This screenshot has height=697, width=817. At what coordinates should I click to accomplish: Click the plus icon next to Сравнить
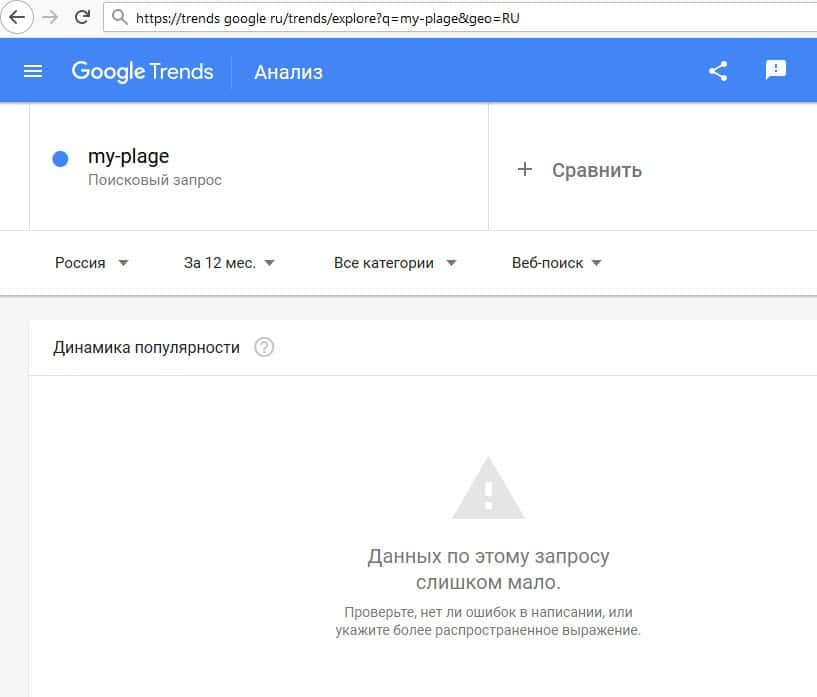coord(525,169)
